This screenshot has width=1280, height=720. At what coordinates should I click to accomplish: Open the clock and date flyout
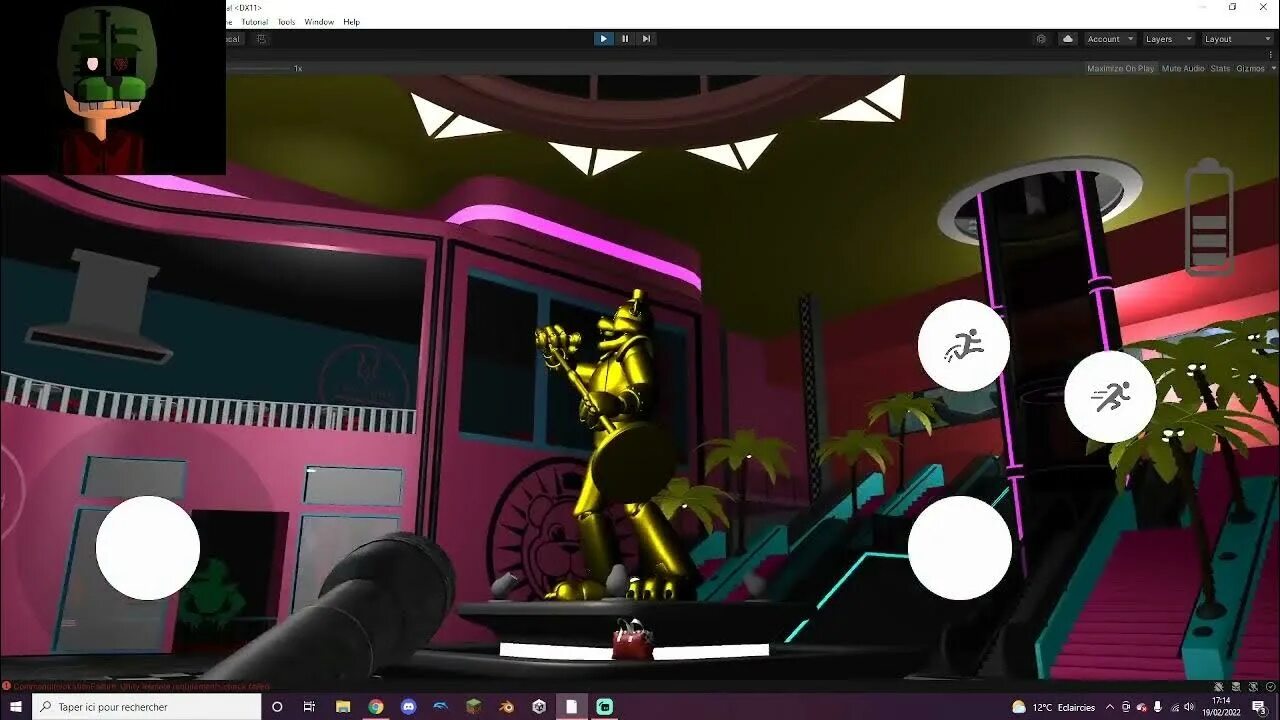tap(1222, 707)
